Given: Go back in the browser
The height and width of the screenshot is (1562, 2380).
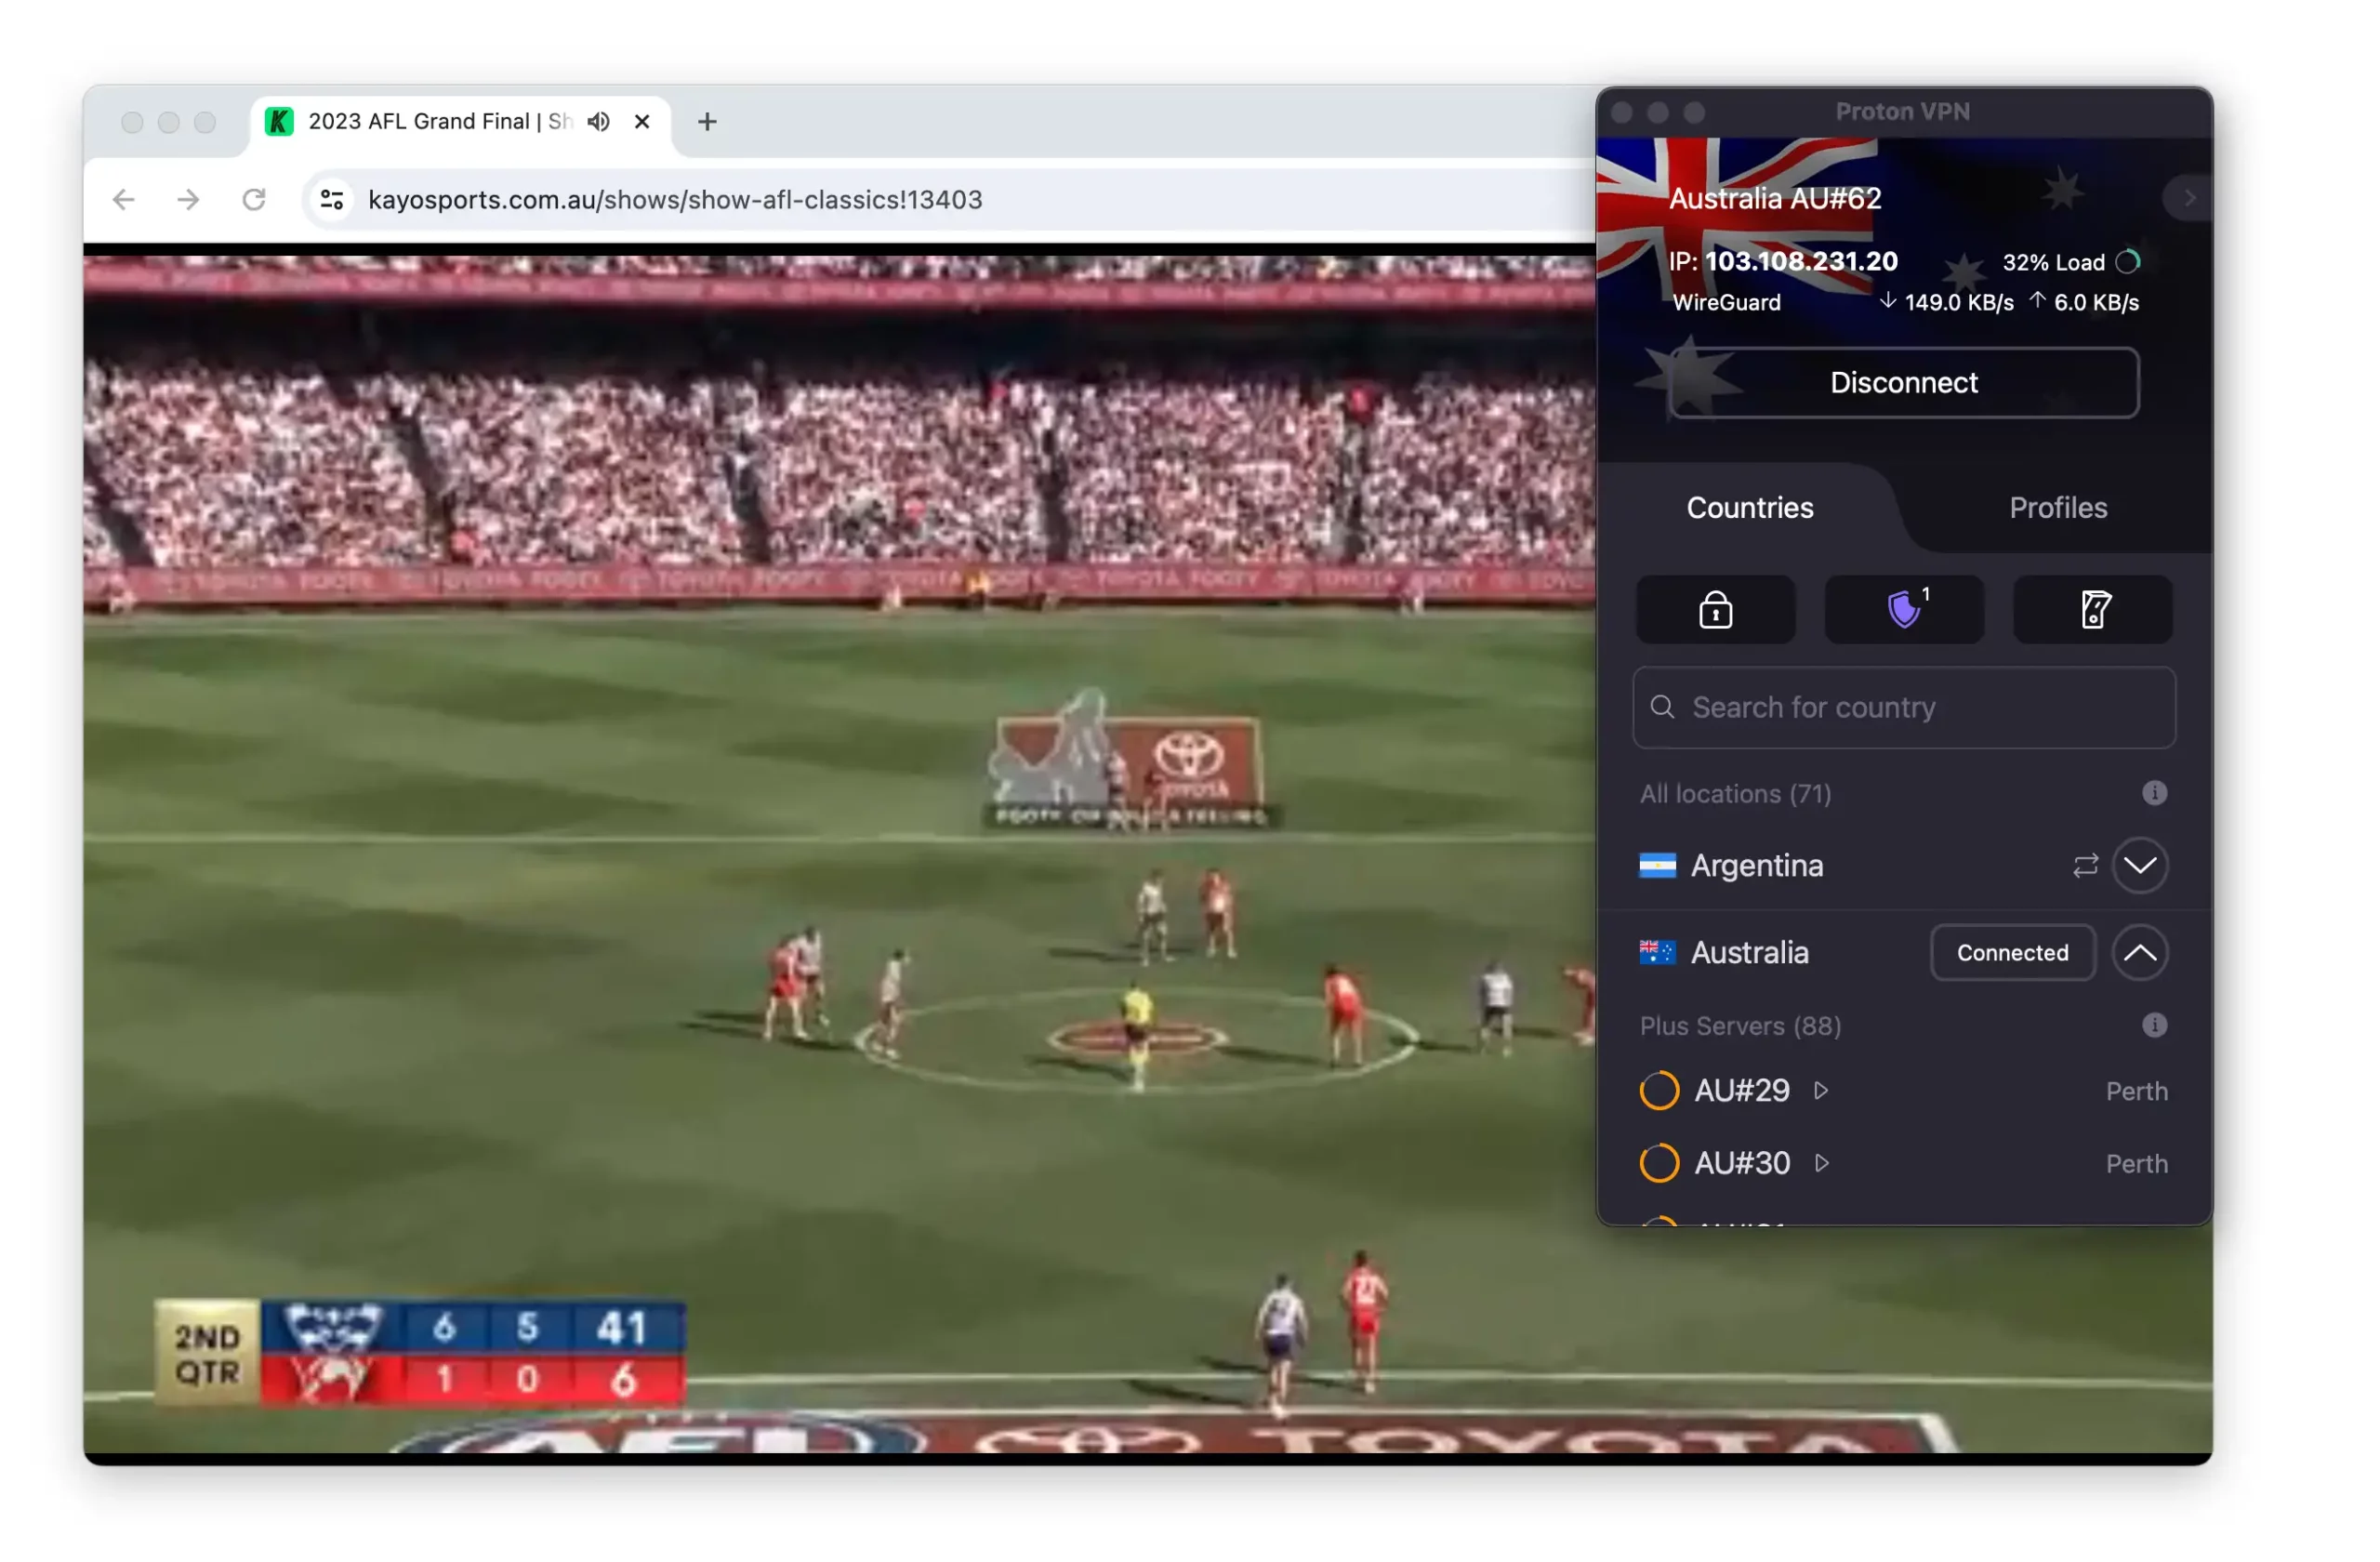Looking at the screenshot, I should click(124, 199).
